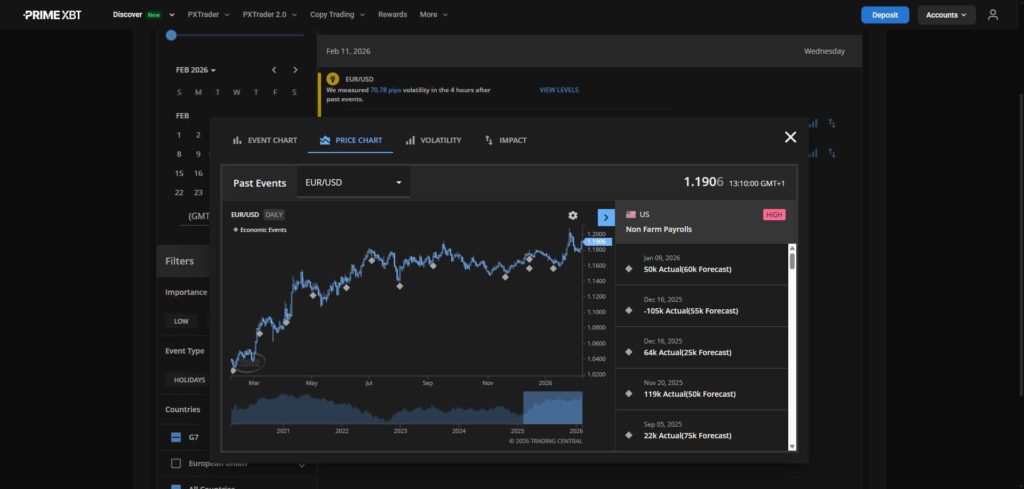Click the DAILY timeframe badge
This screenshot has width=1024, height=489.
[x=274, y=215]
